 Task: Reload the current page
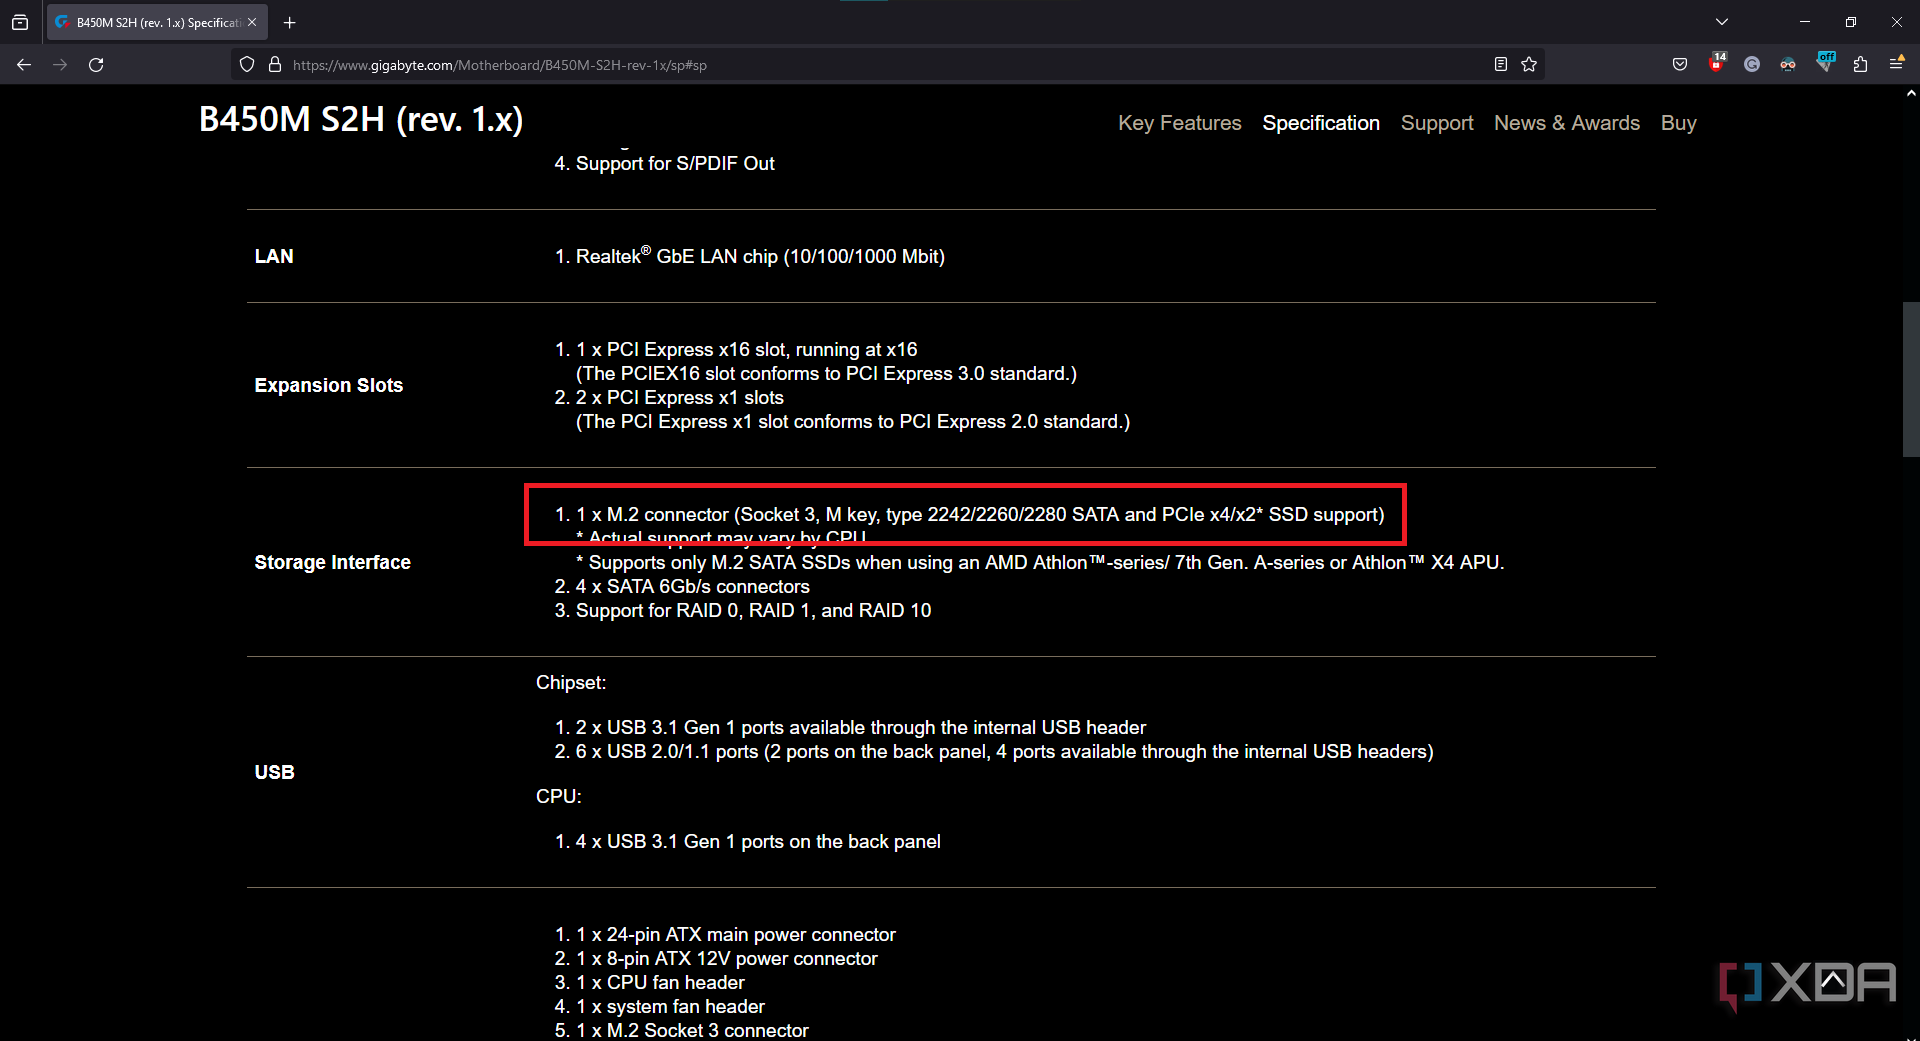[96, 65]
